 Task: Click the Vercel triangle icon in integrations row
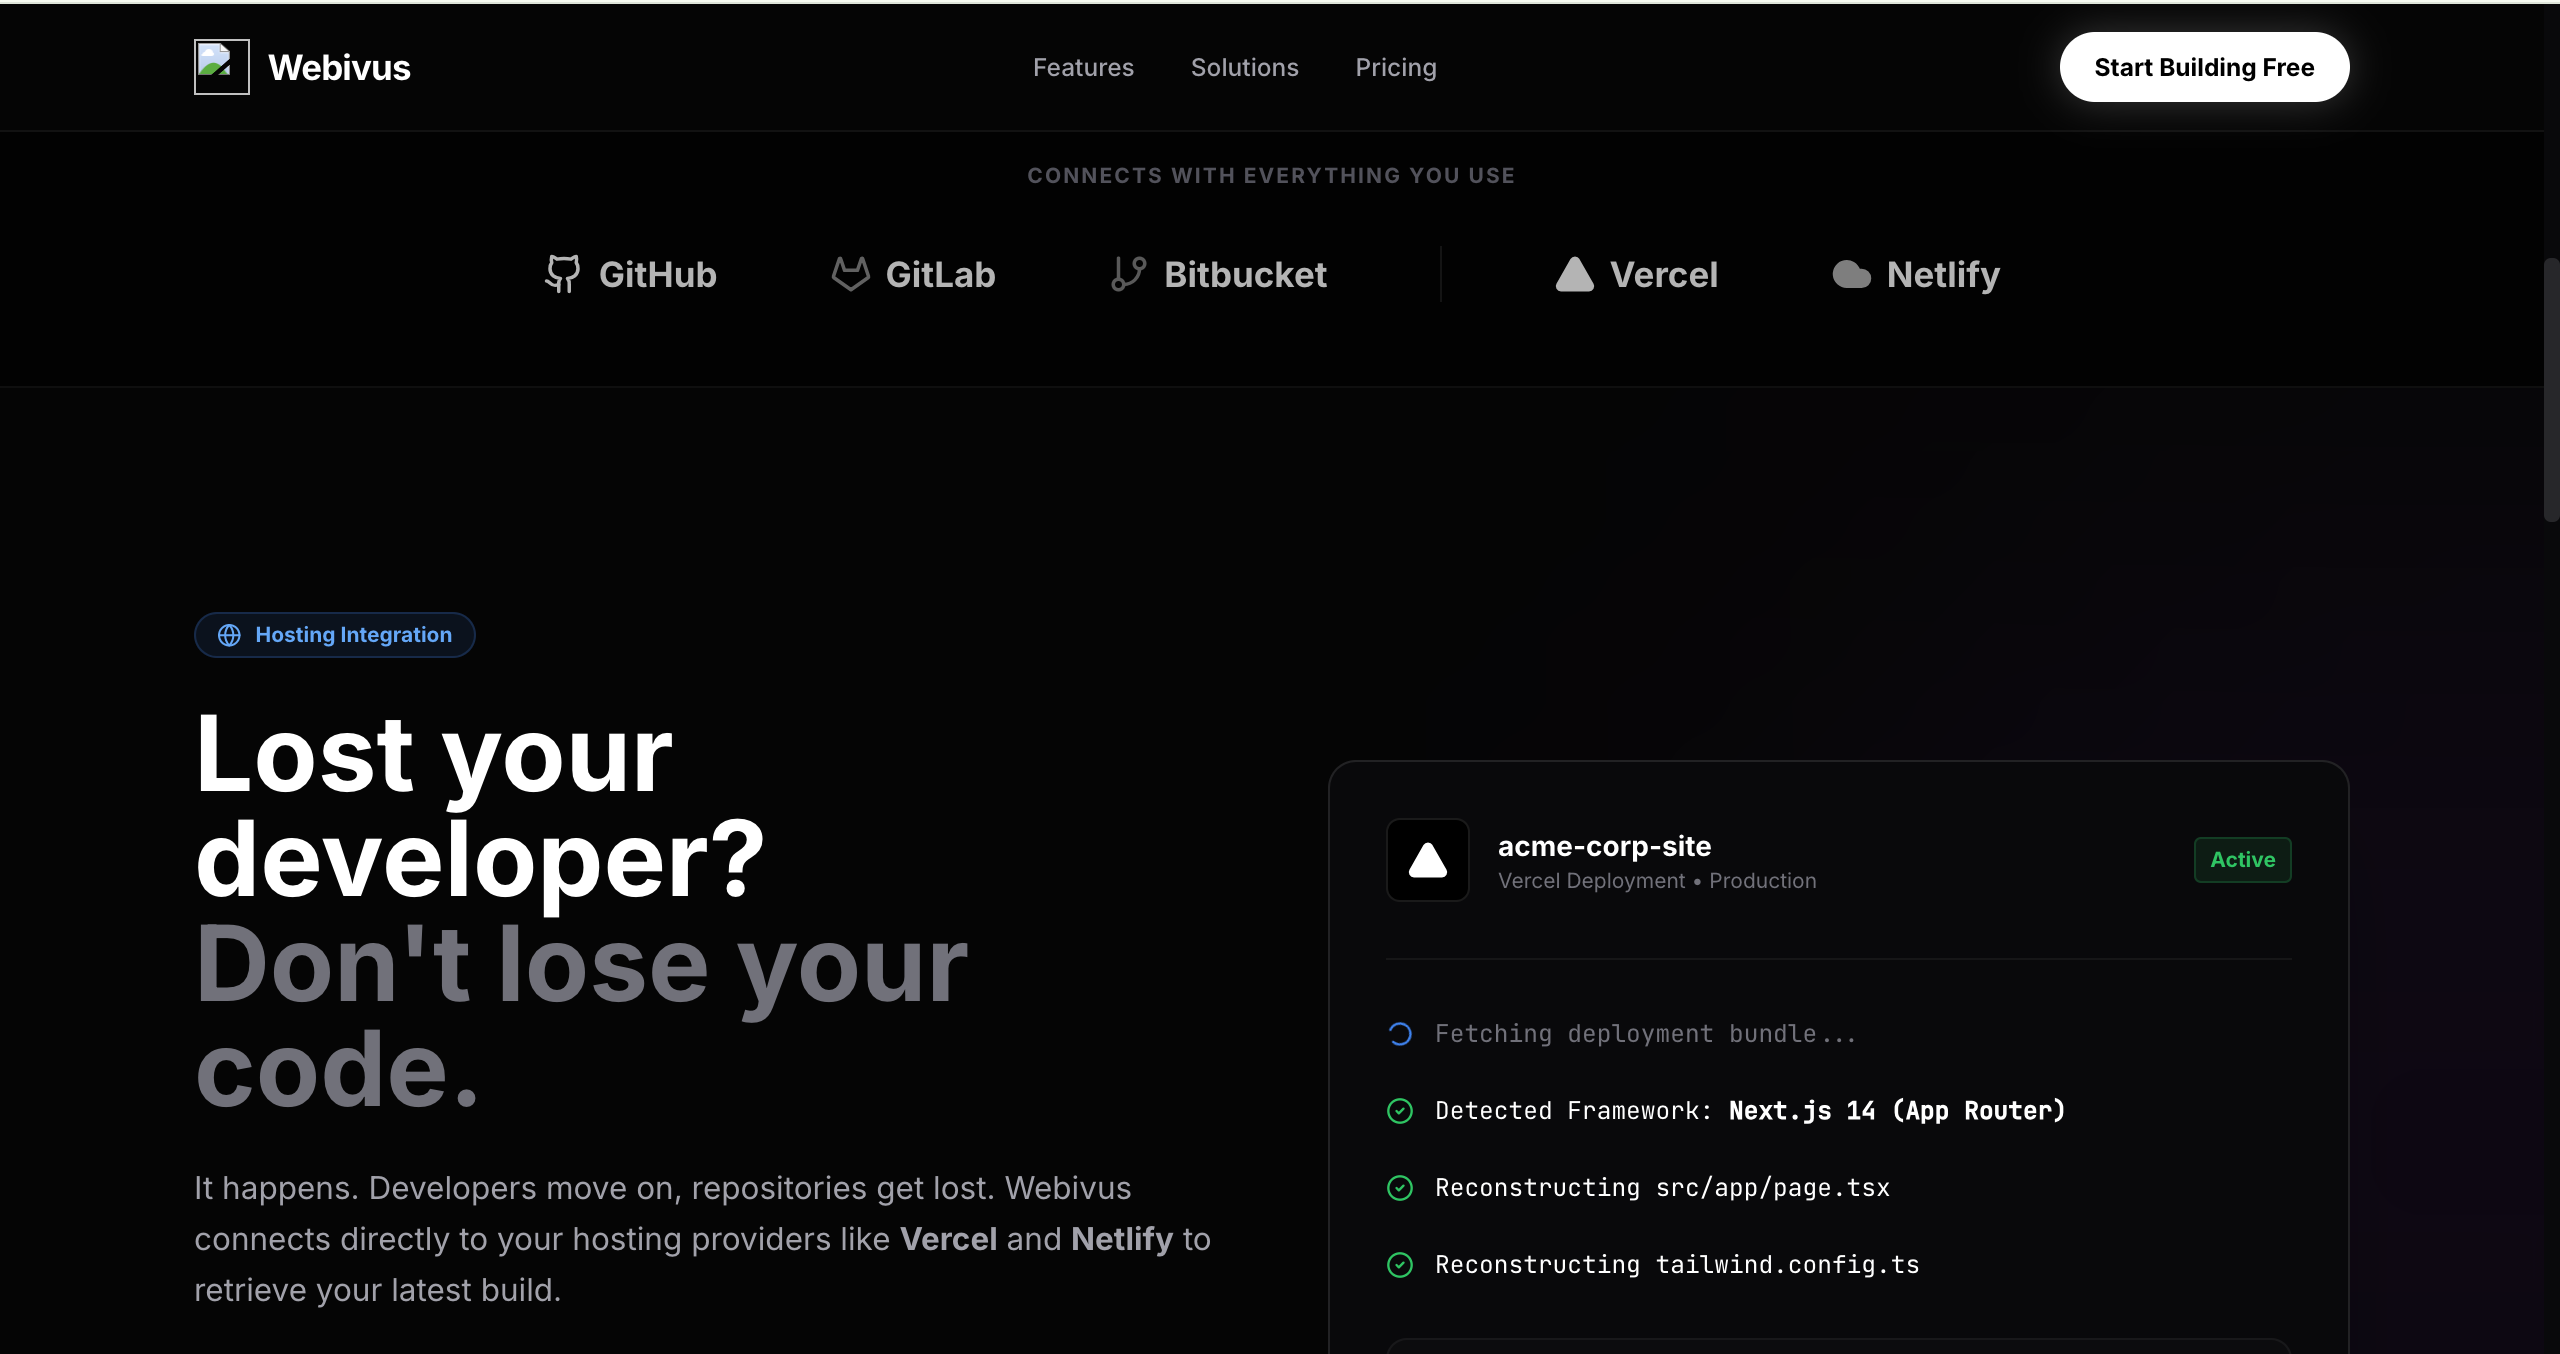1574,274
